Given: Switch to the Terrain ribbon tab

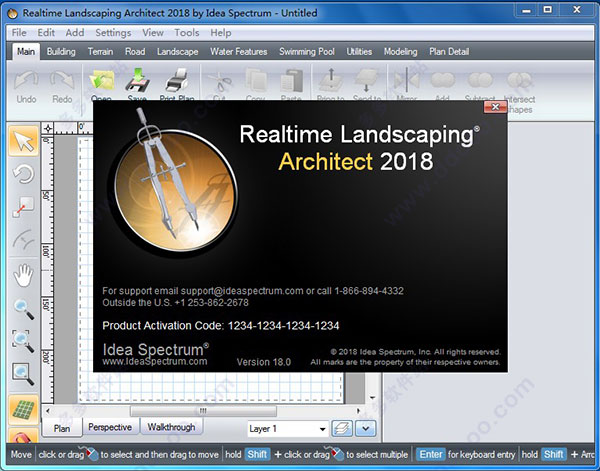Looking at the screenshot, I should (x=100, y=52).
